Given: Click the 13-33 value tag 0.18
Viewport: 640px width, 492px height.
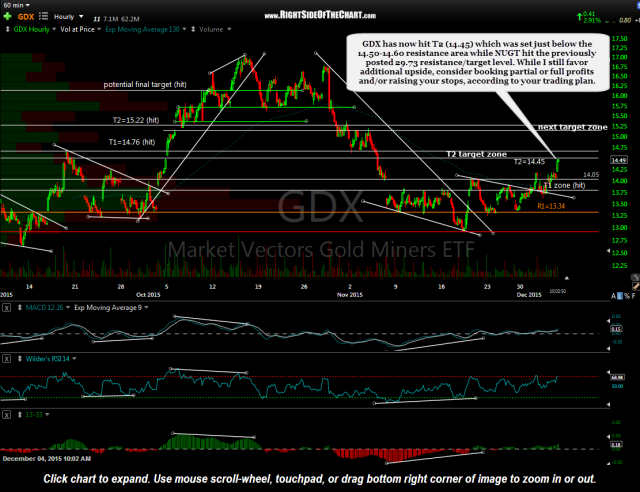Looking at the screenshot, I should click(616, 445).
